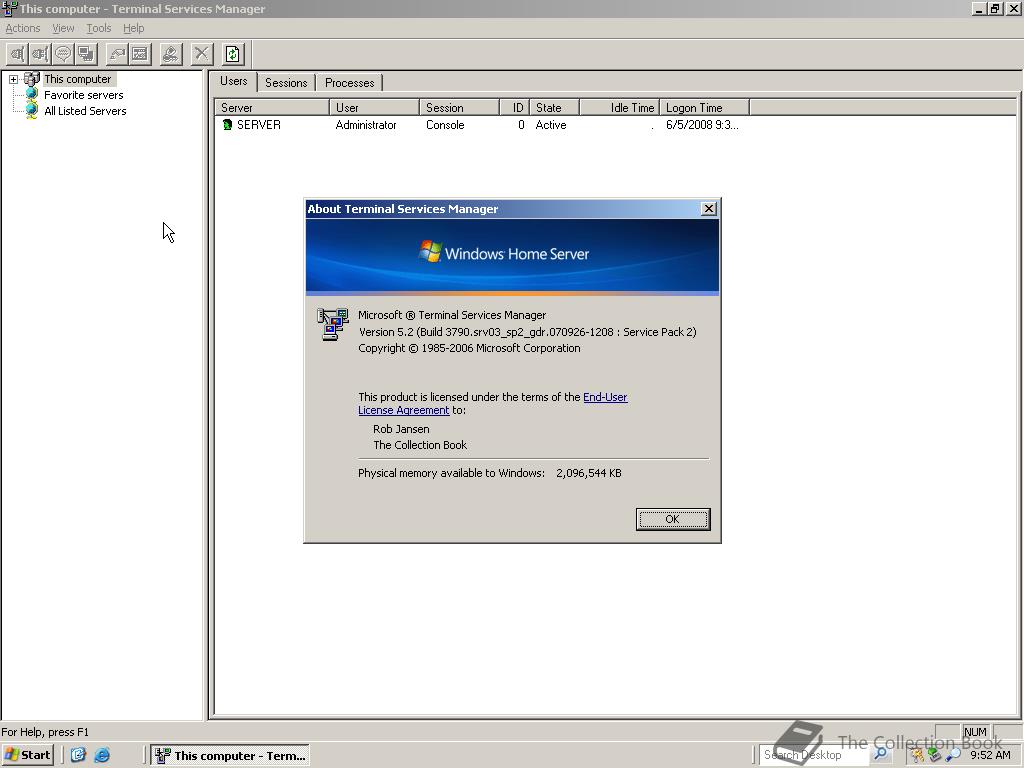The width and height of the screenshot is (1024, 768).
Task: Open the Help menu
Action: 133,28
